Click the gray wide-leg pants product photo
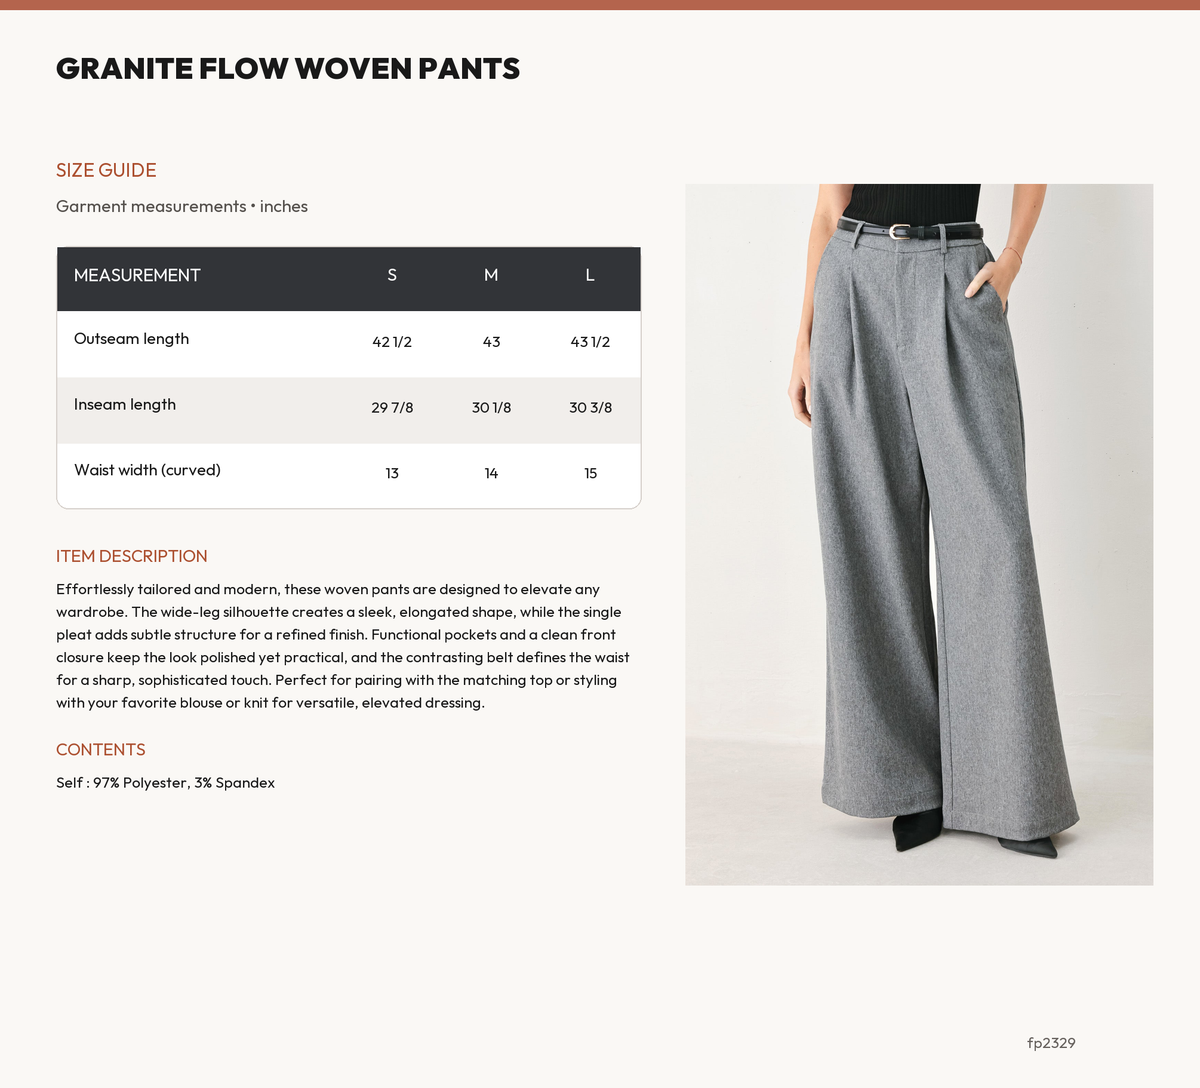Viewport: 1200px width, 1088px height. click(919, 534)
